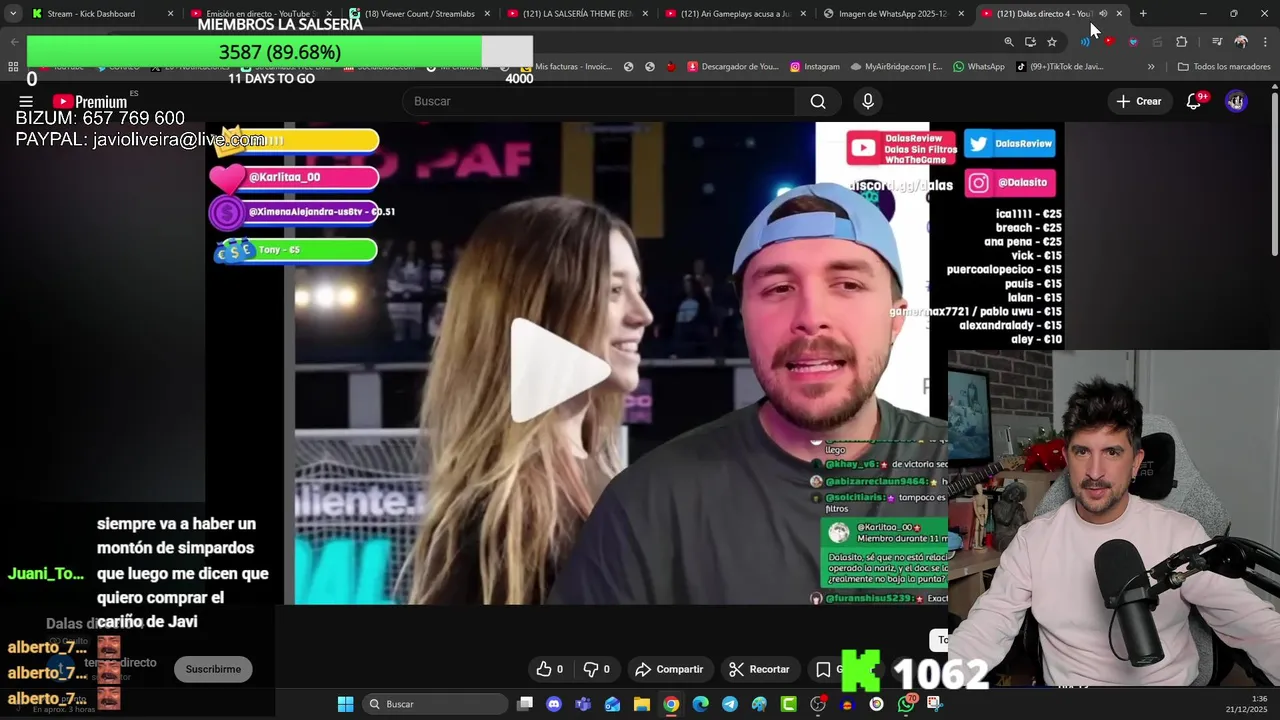Dislike the video with thumbs down
Screen dimensions: 1280x720
click(596, 669)
